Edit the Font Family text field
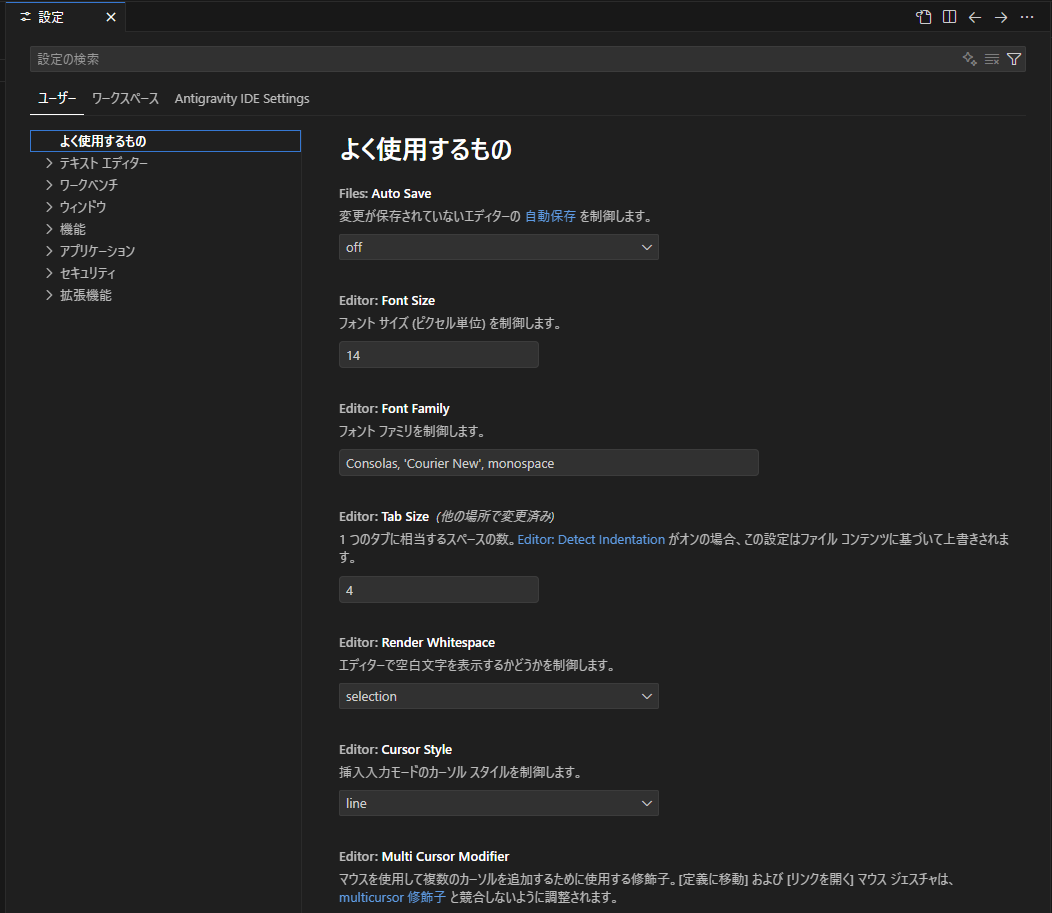The image size is (1052, 913). (x=549, y=463)
